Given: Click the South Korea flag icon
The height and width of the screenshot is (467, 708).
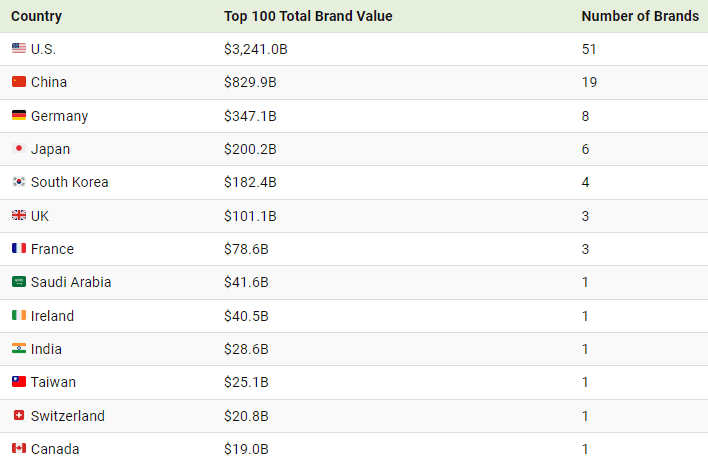Looking at the screenshot, I should [x=19, y=182].
